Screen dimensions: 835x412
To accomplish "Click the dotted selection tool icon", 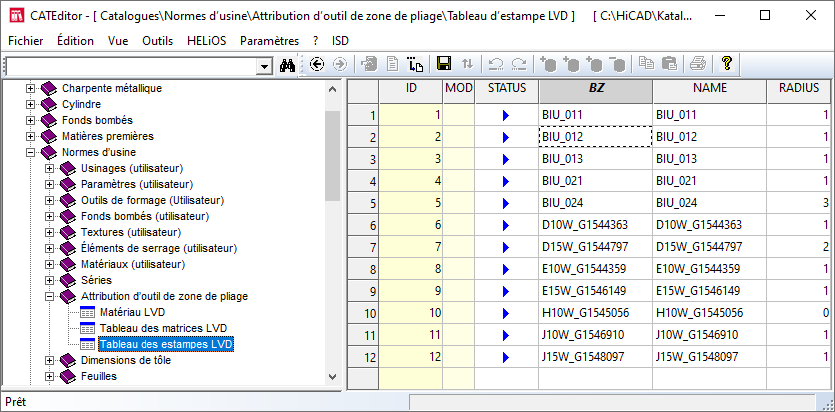I will (417, 64).
